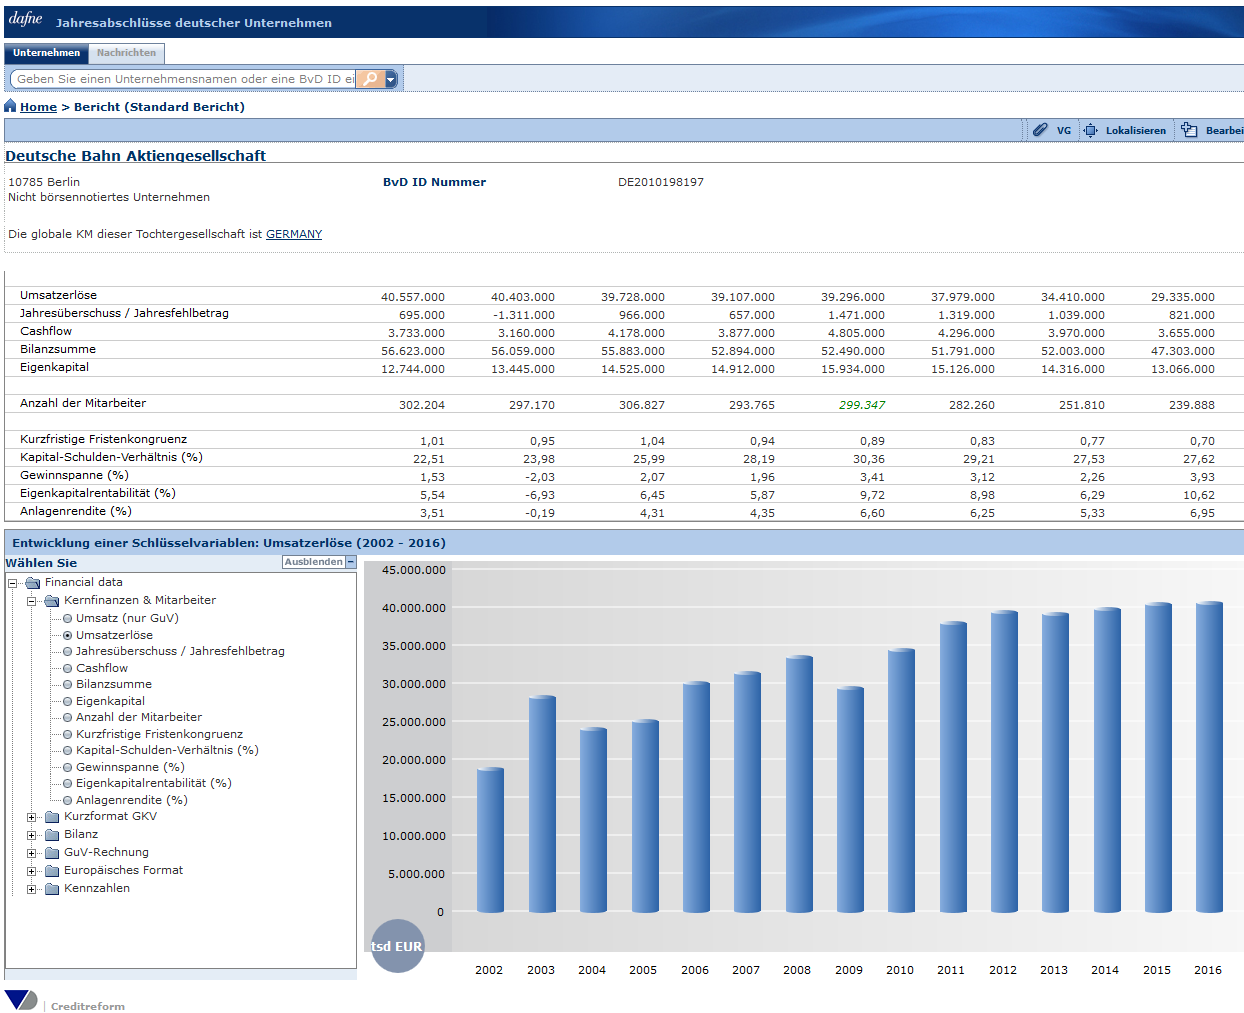This screenshot has width=1244, height=1013.
Task: Click the search magnifier icon
Action: pyautogui.click(x=370, y=78)
